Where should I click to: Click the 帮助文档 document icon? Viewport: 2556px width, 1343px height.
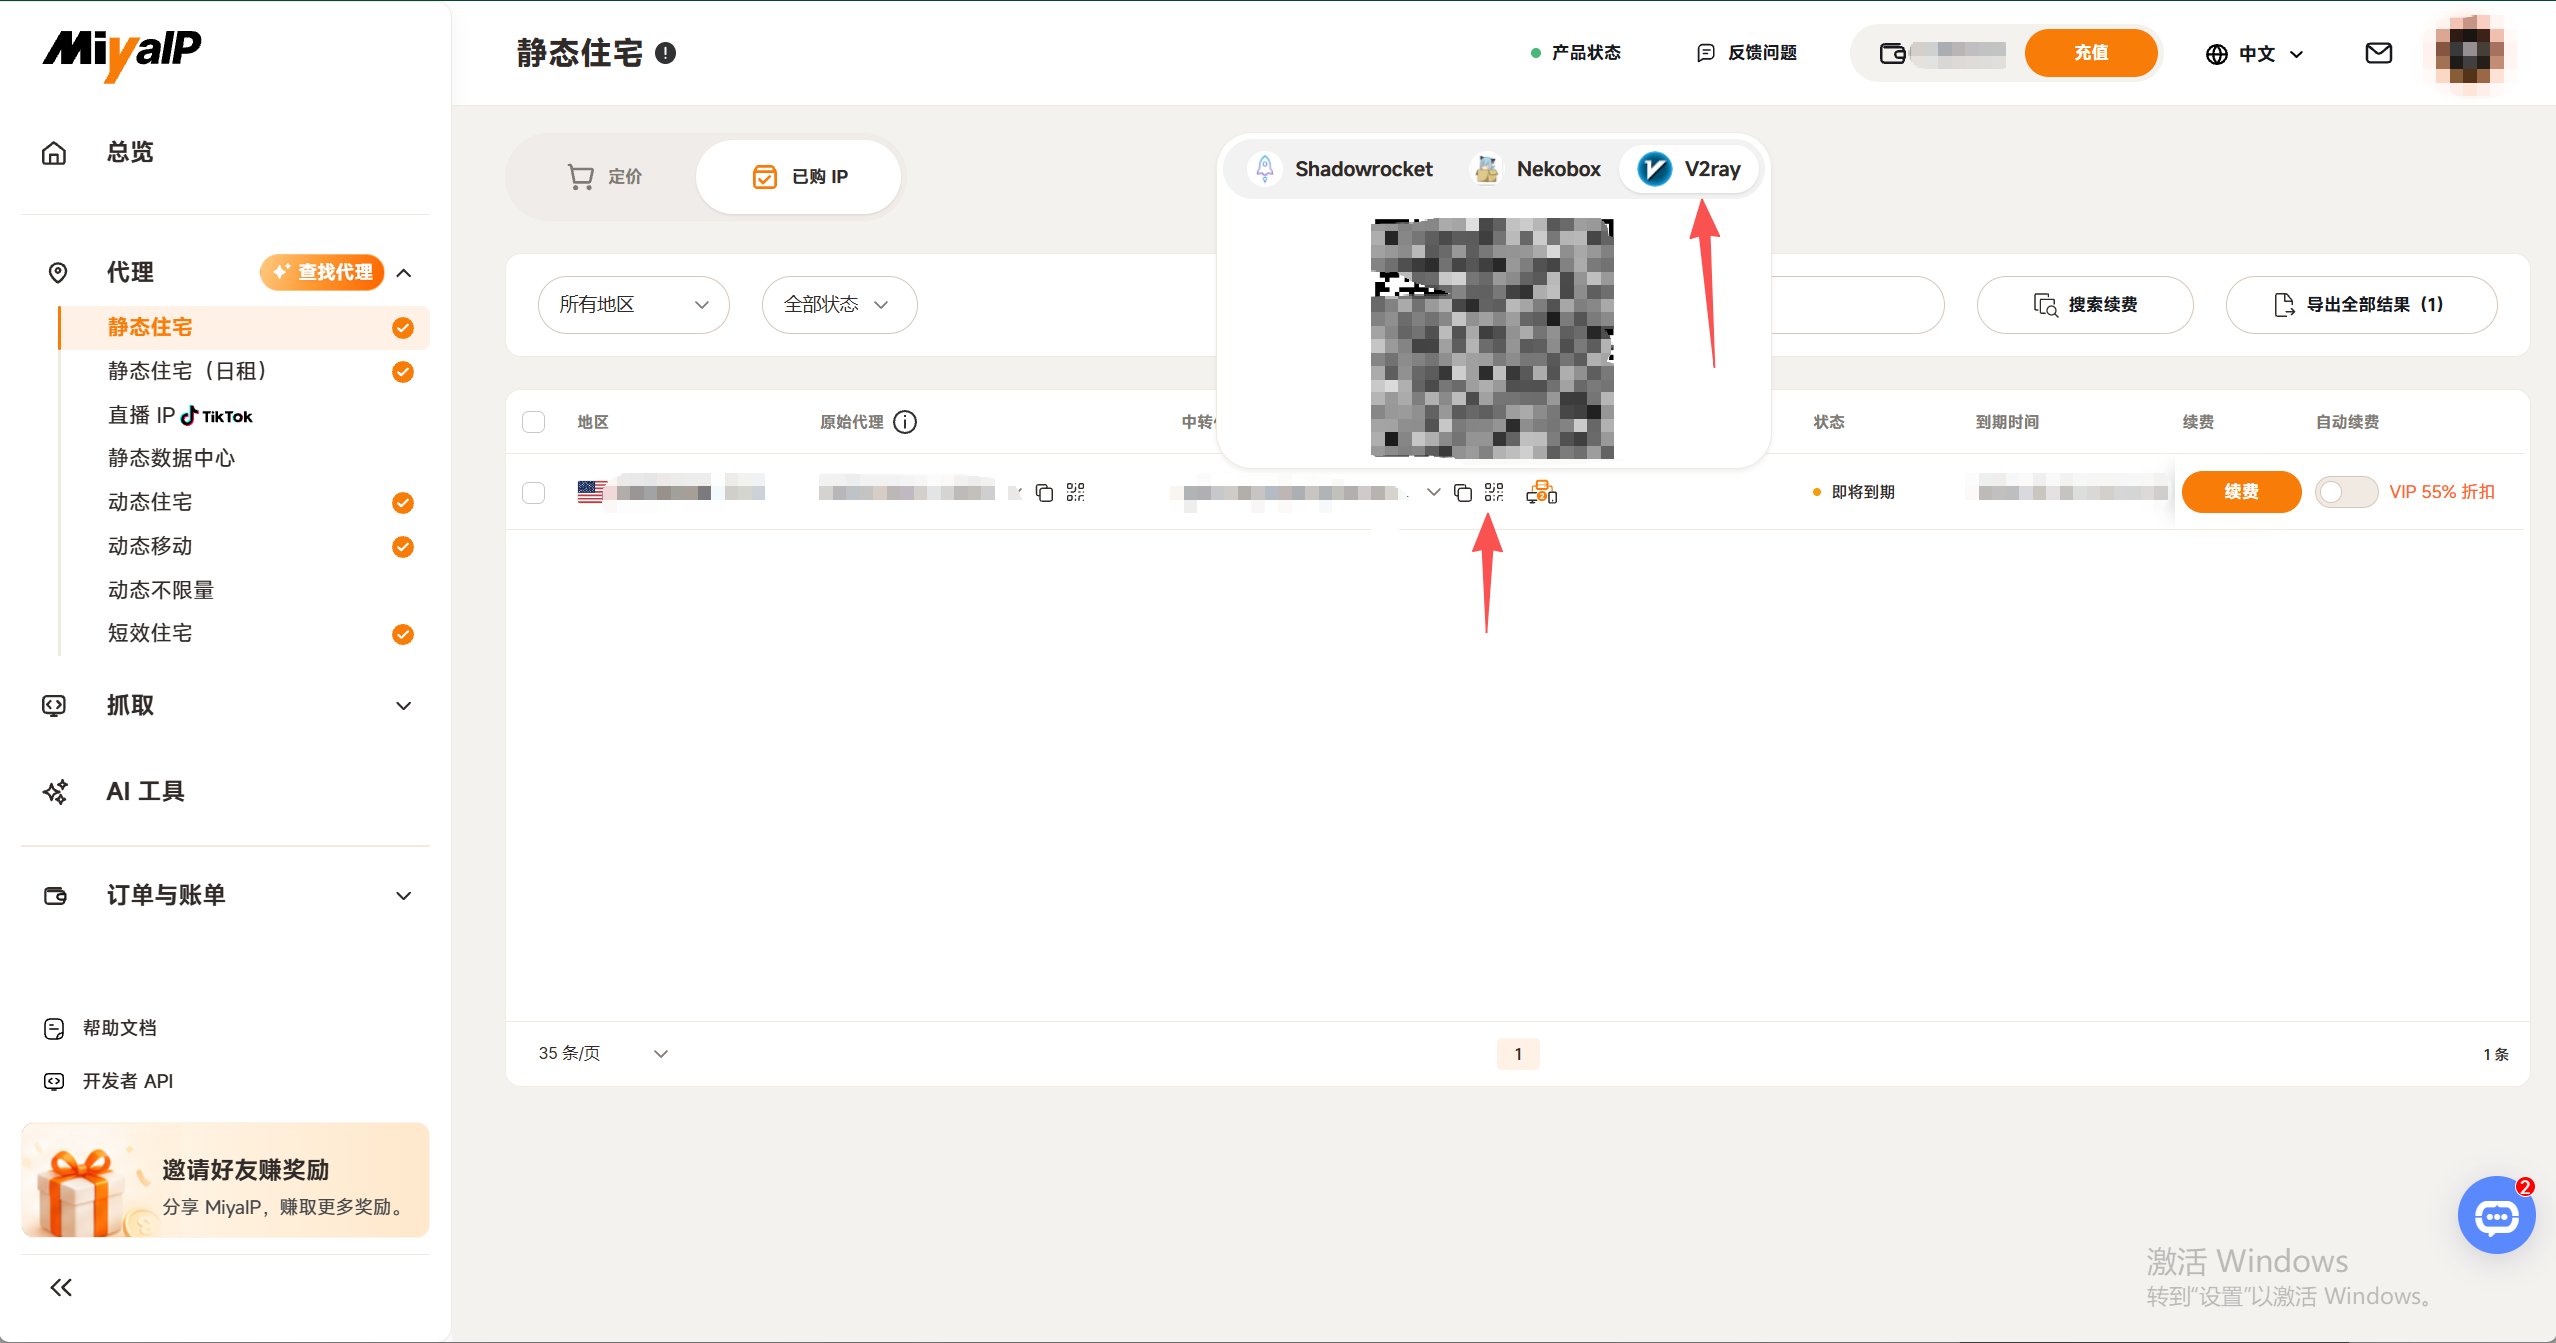(x=54, y=1028)
